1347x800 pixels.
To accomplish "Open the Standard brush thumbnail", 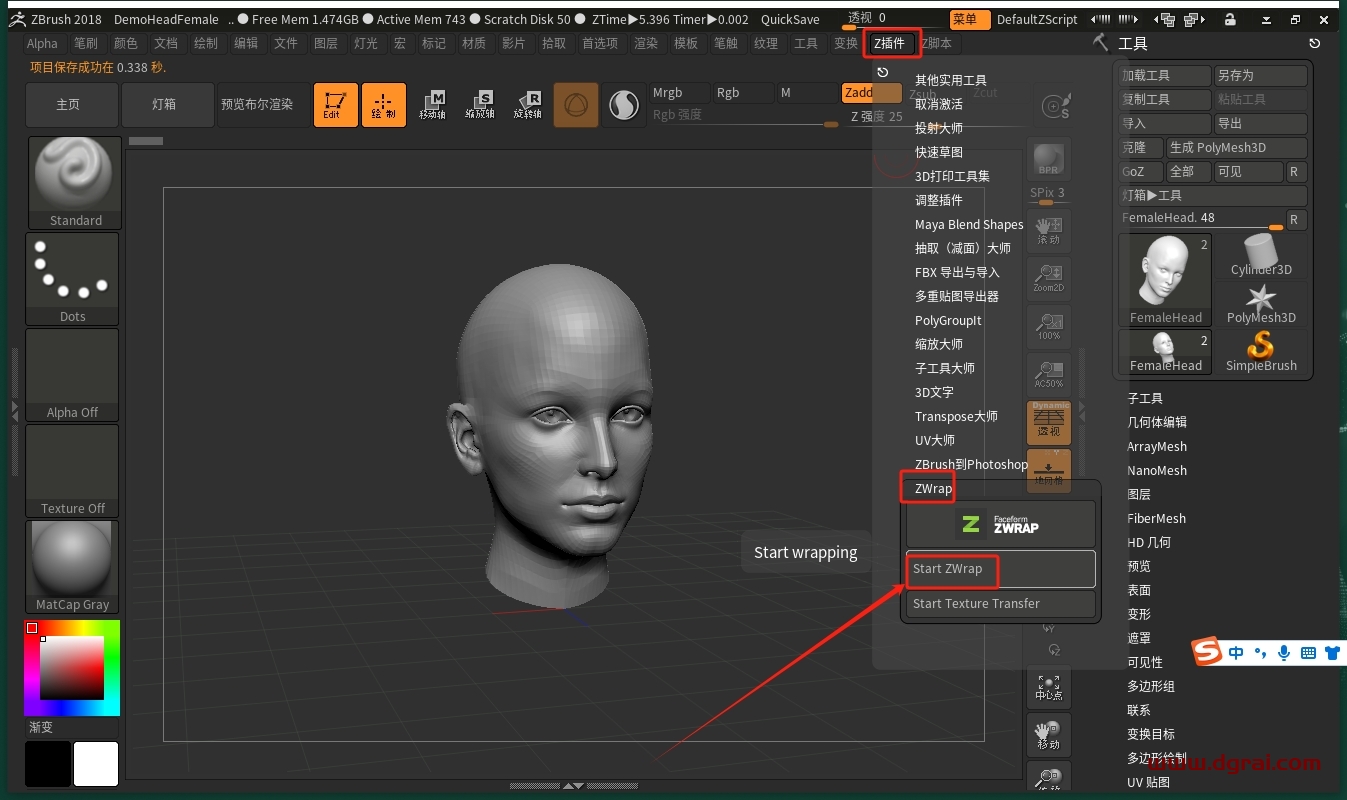I will pos(75,182).
